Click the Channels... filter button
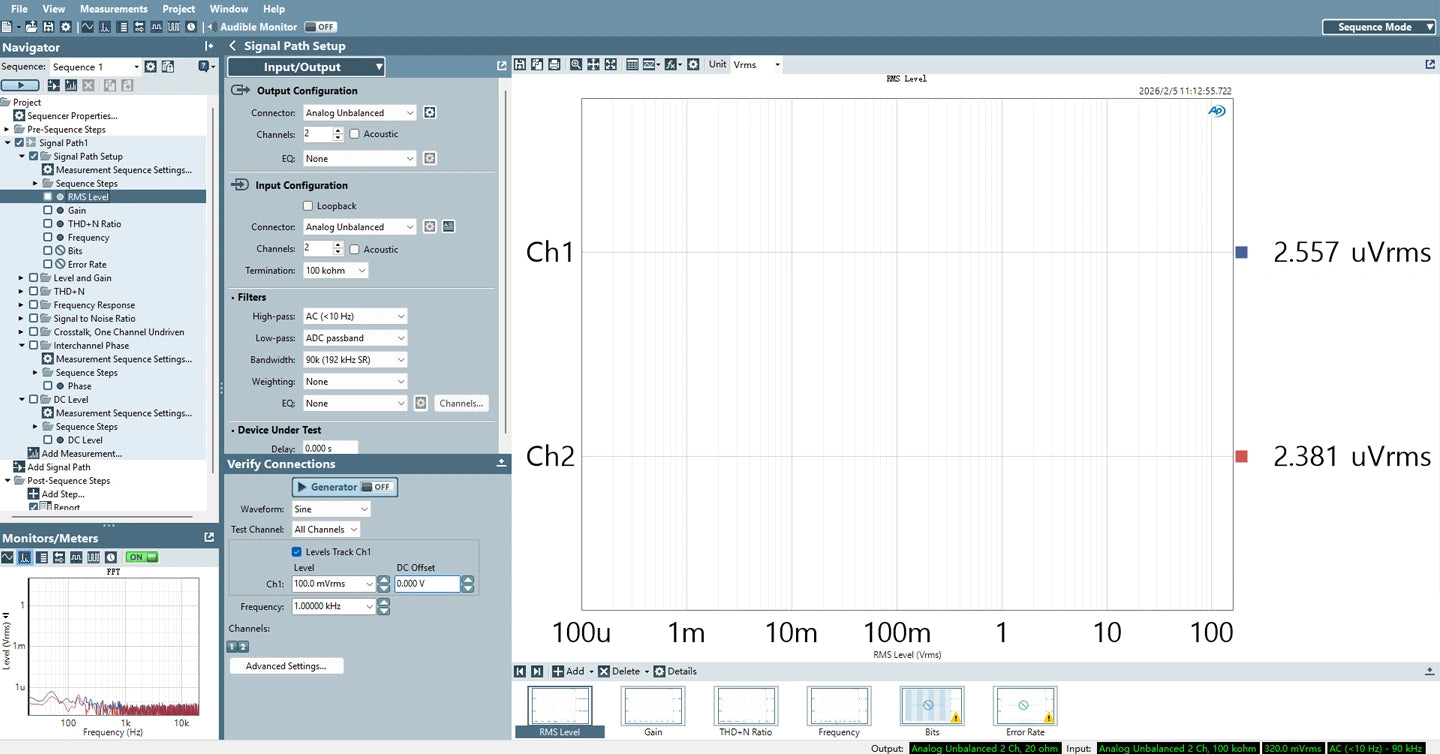The width and height of the screenshot is (1440, 754). (x=461, y=403)
